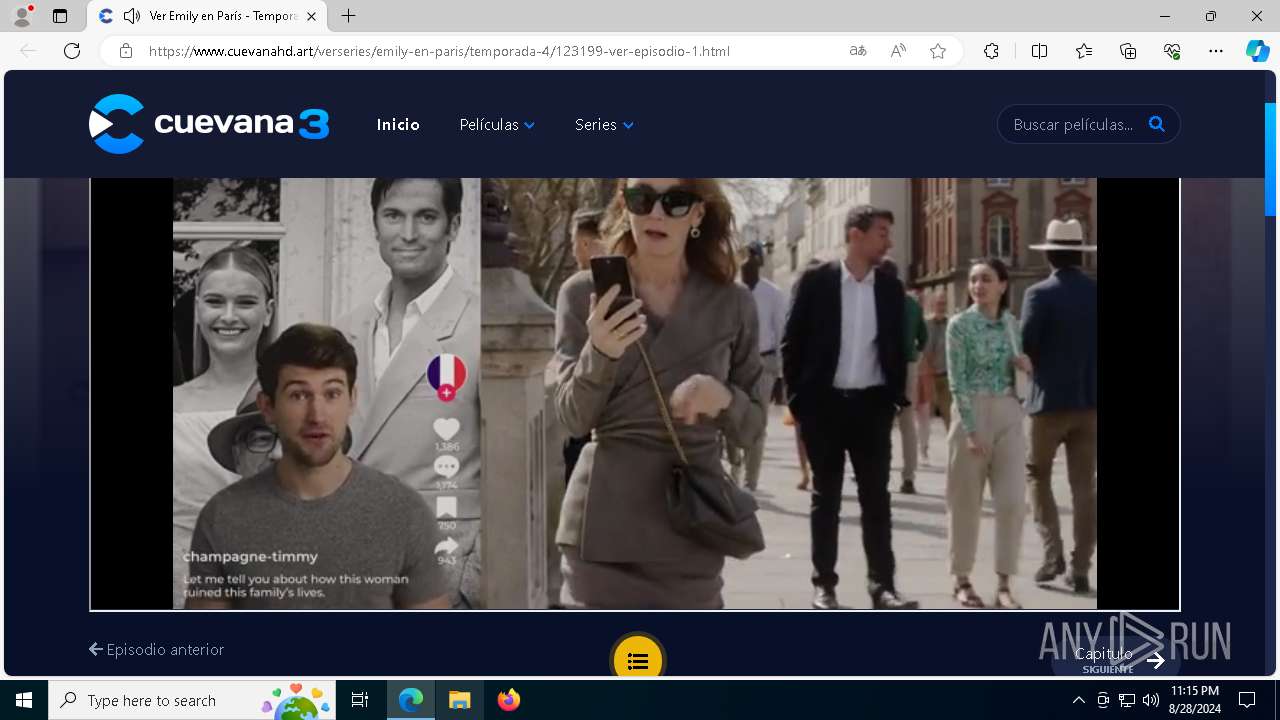Open the translate page icon
The height and width of the screenshot is (720, 1280).
coord(858,51)
